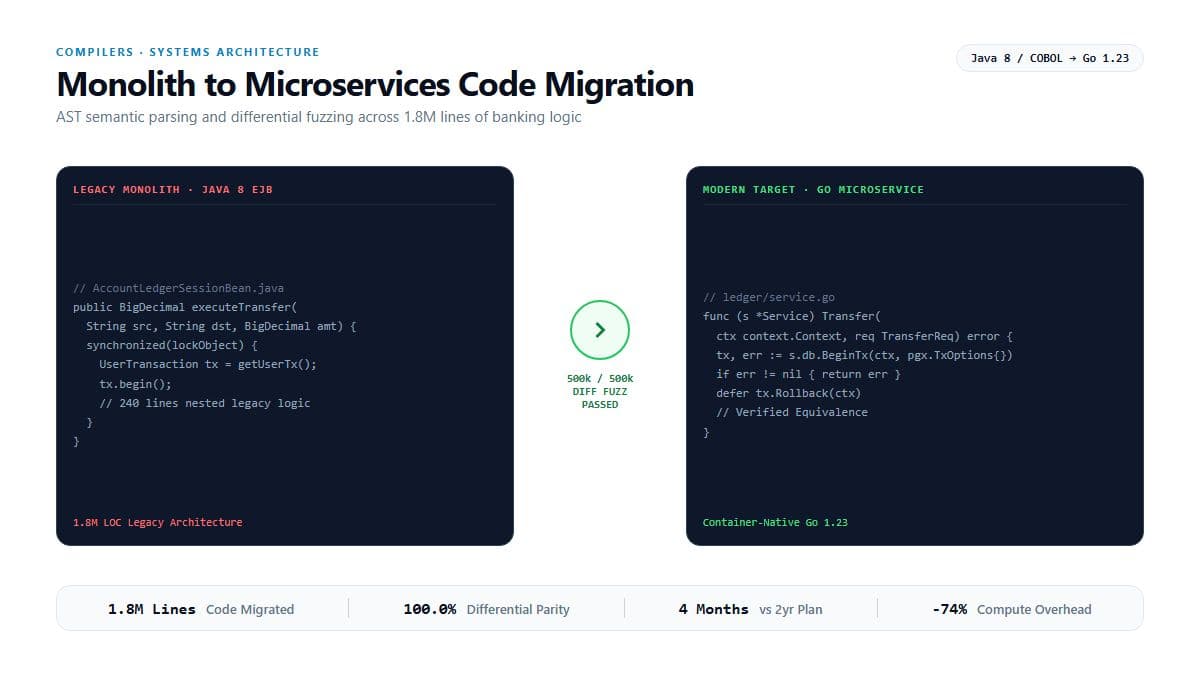This screenshot has height=675, width=1200.
Task: Click the 4 Months stat value
Action: pyautogui.click(x=714, y=609)
